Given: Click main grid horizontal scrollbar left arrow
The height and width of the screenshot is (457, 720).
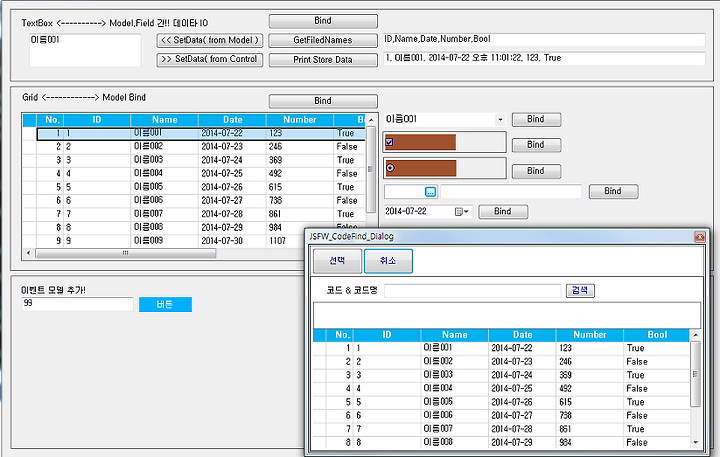Looking at the screenshot, I should pos(28,253).
